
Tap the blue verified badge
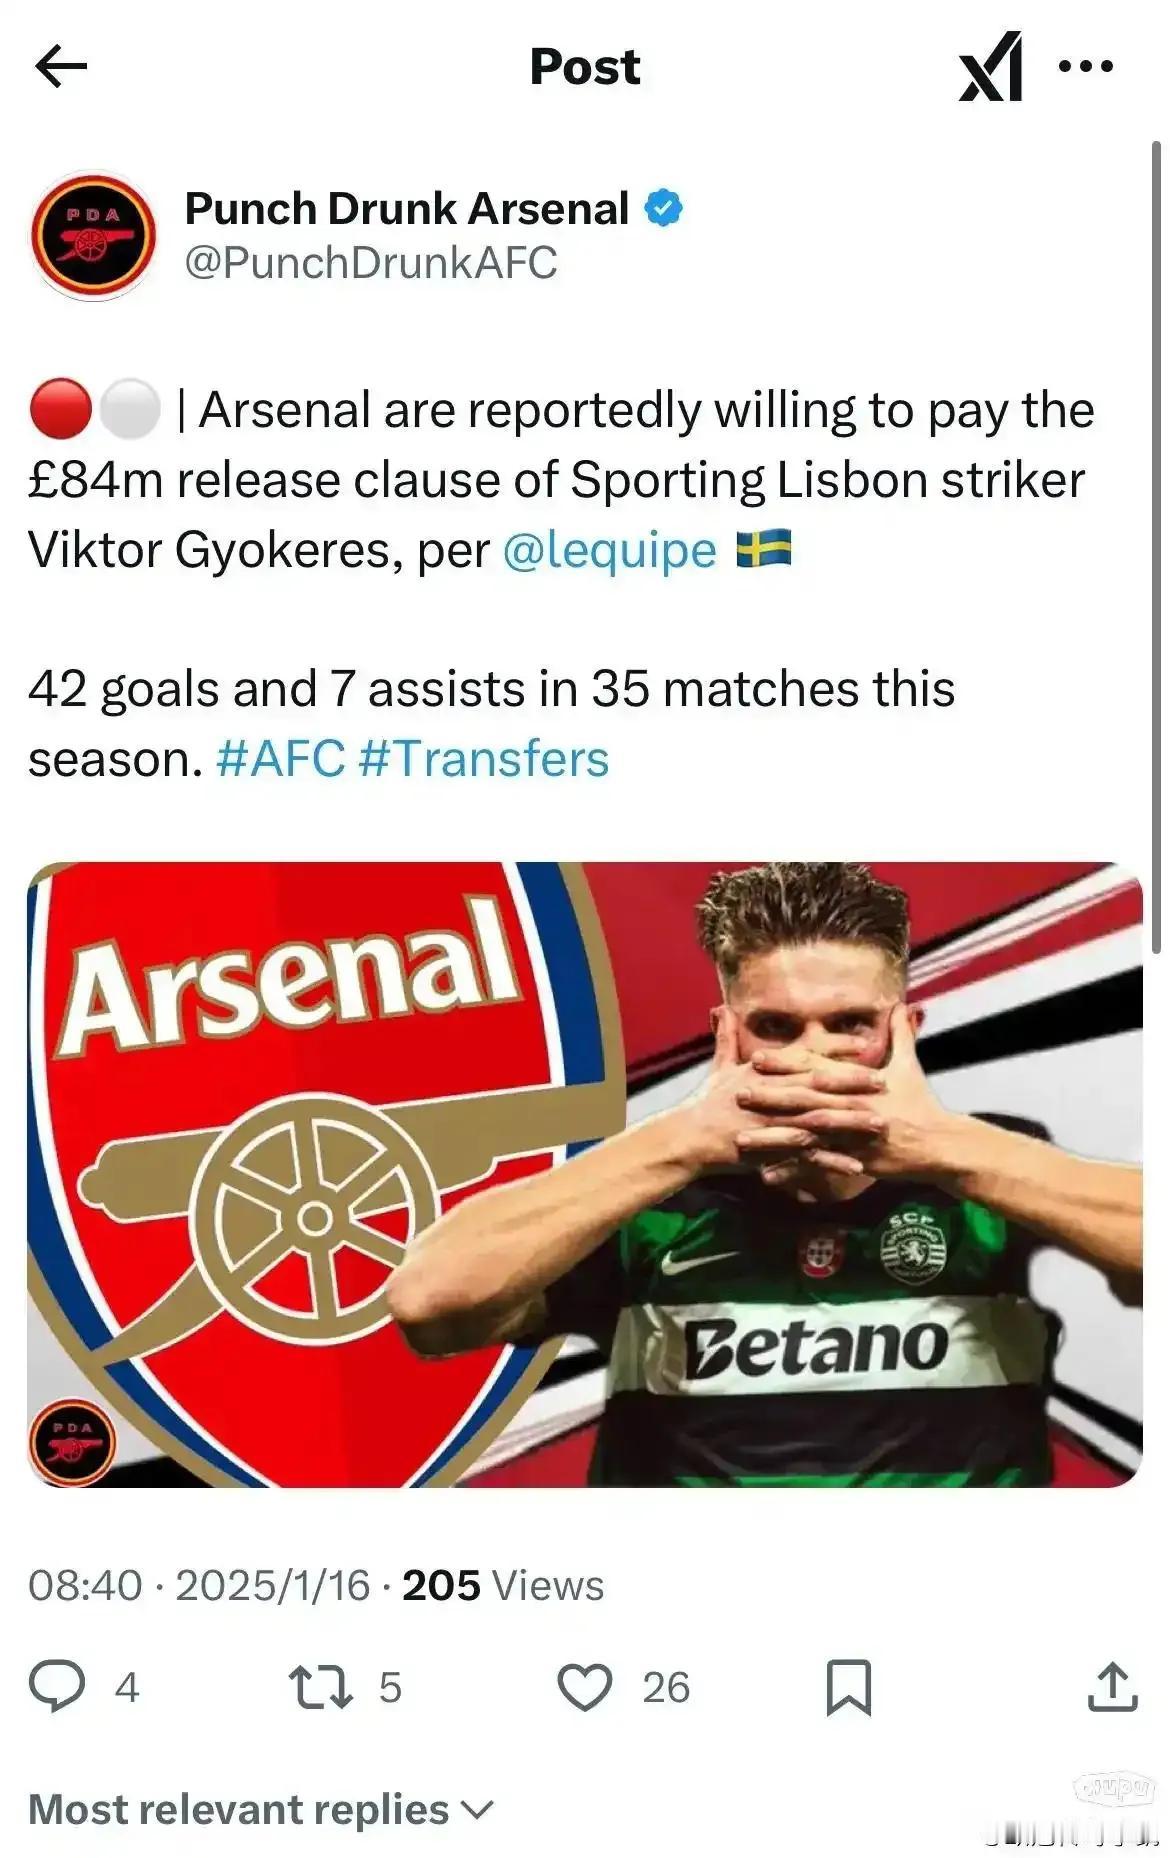(x=662, y=208)
